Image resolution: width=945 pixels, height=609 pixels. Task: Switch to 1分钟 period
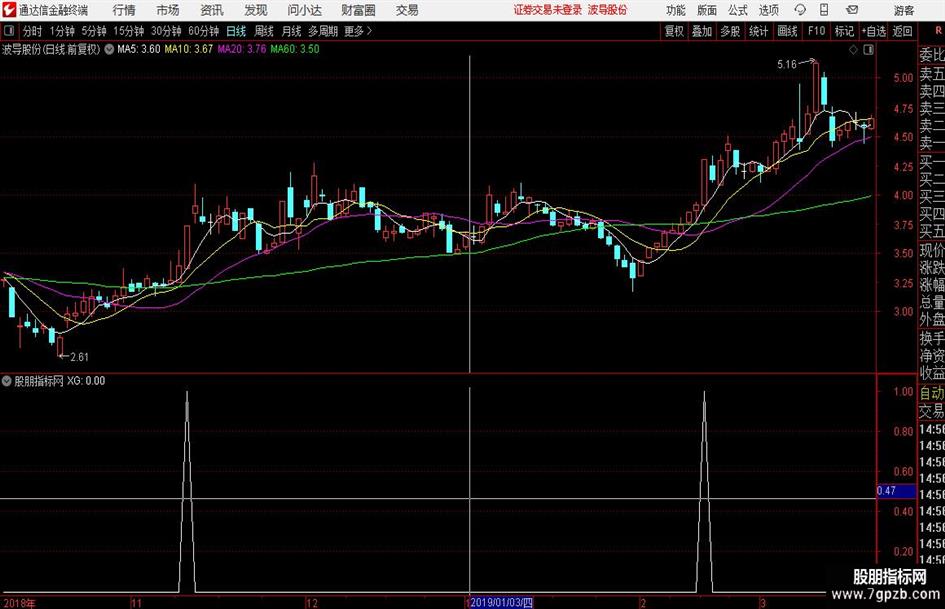62,31
